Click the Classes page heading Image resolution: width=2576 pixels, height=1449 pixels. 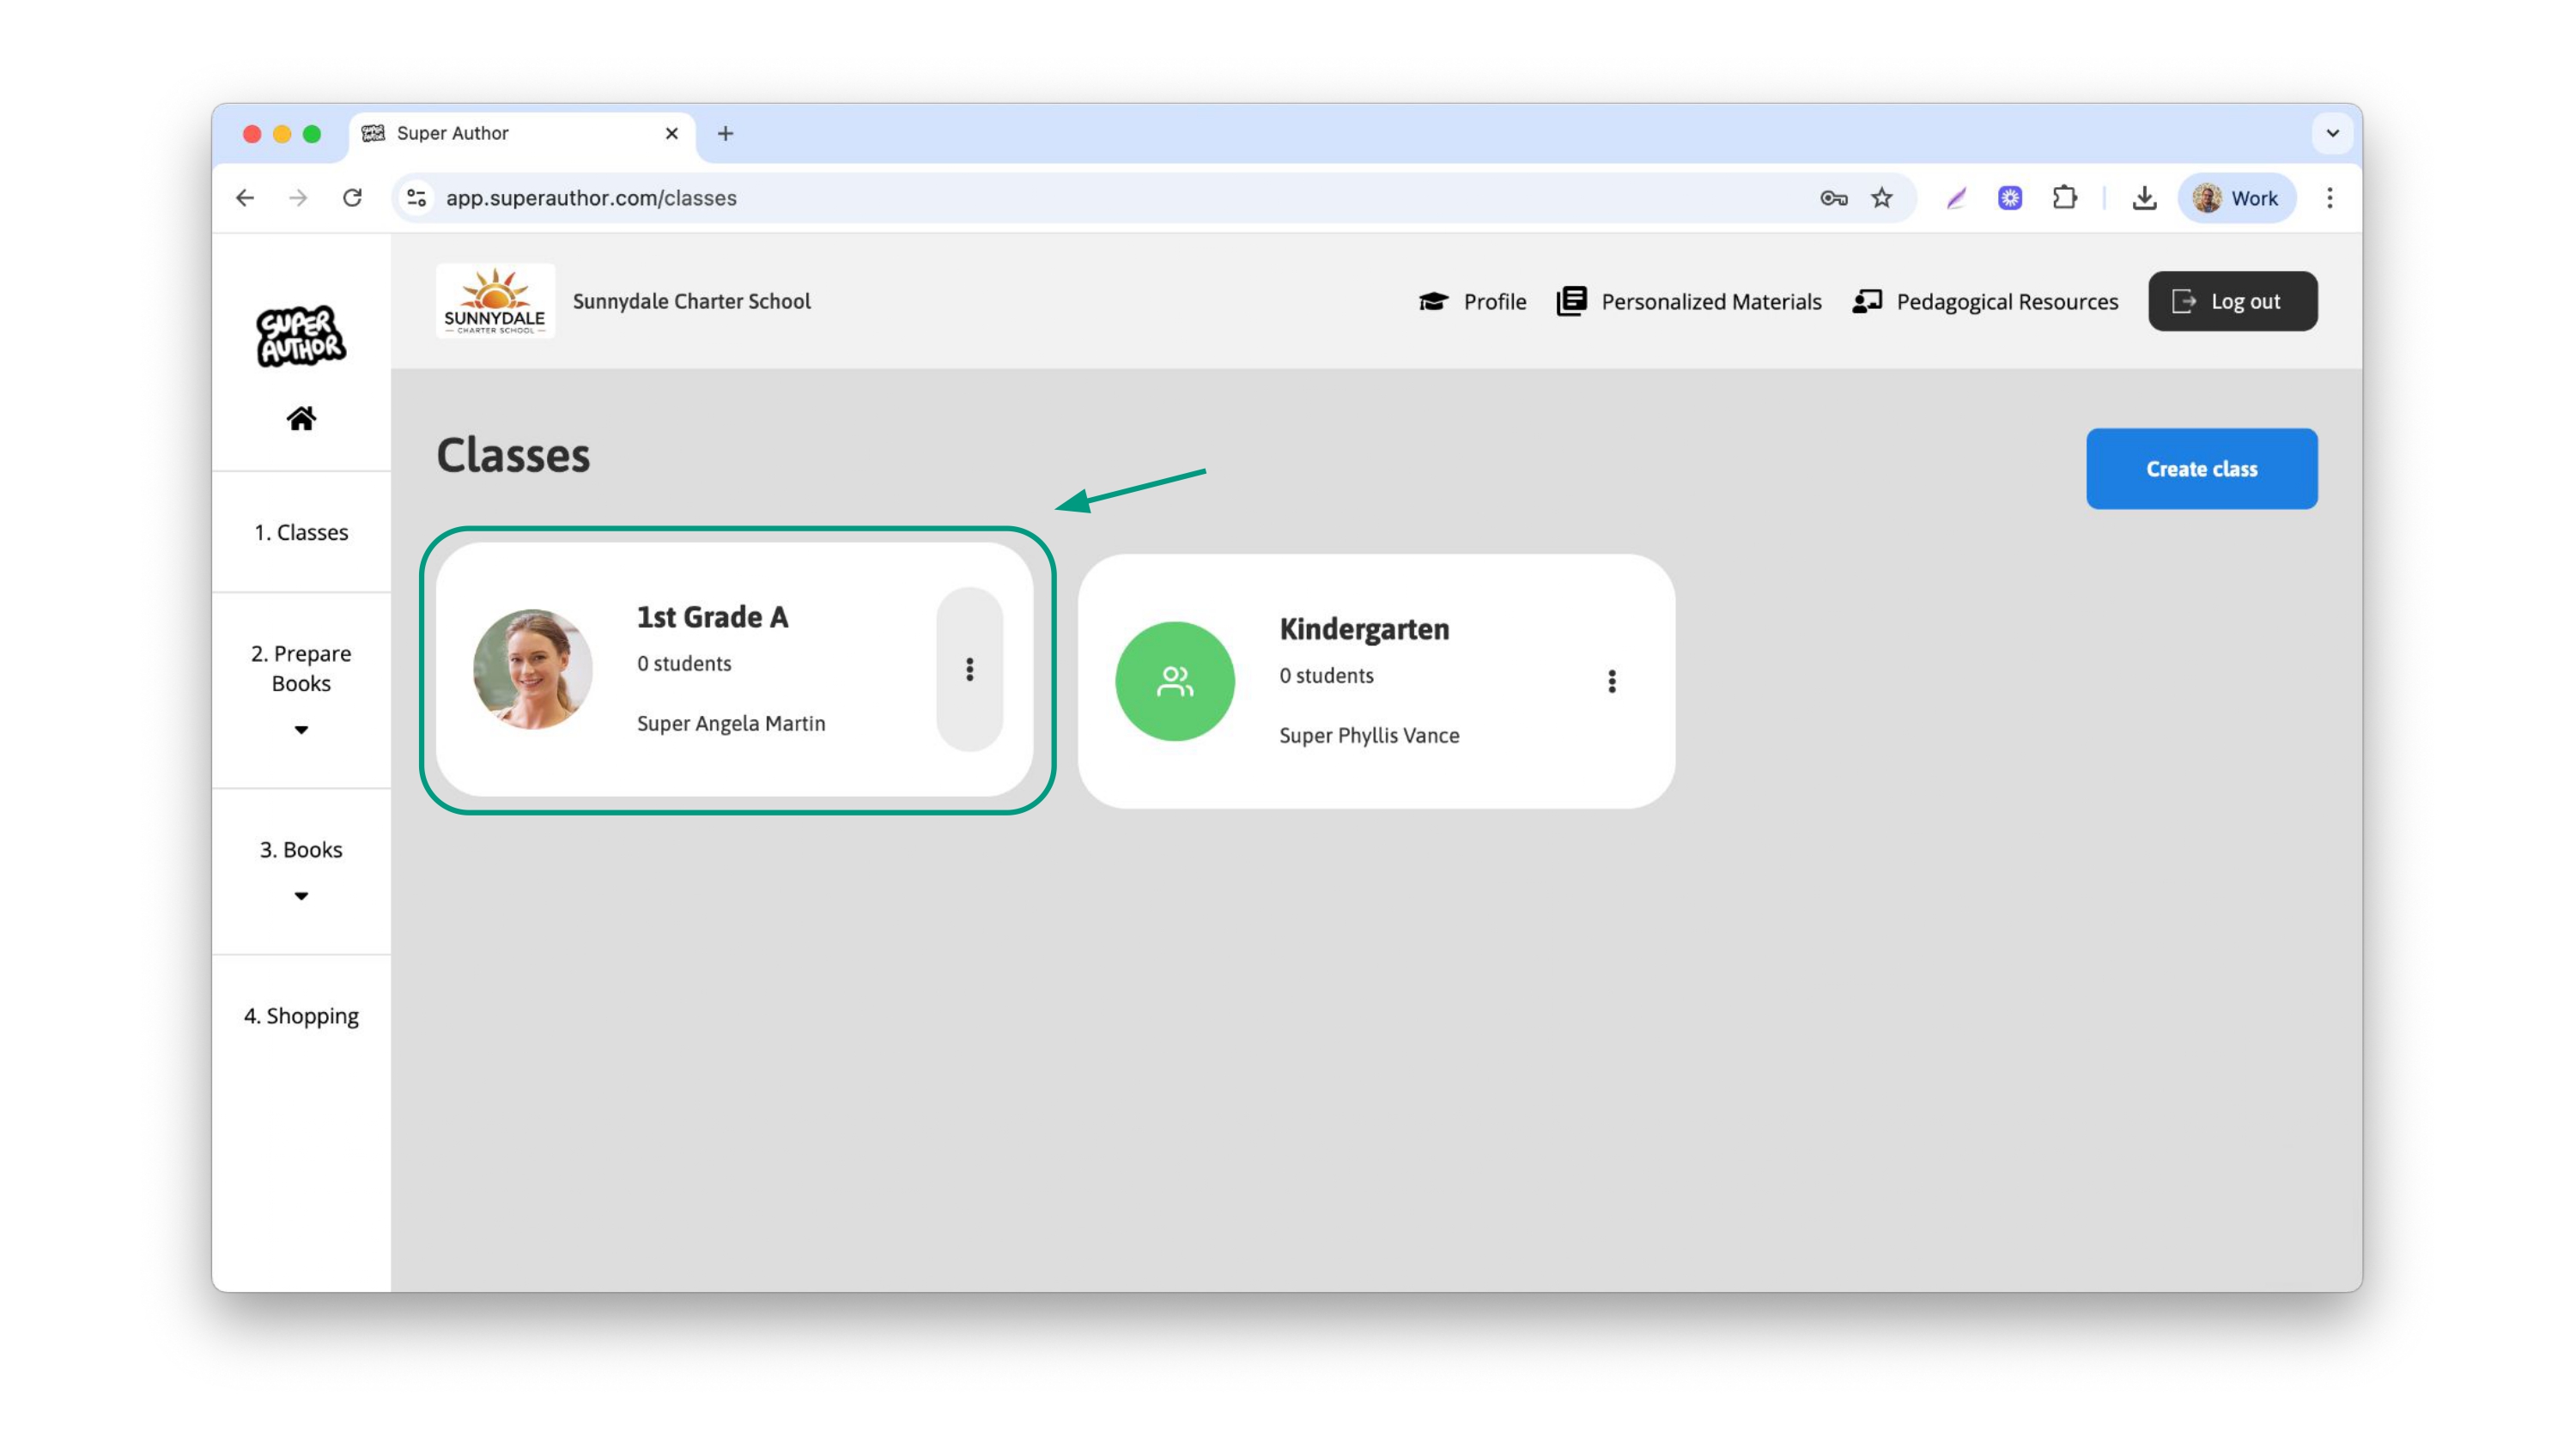513,455
